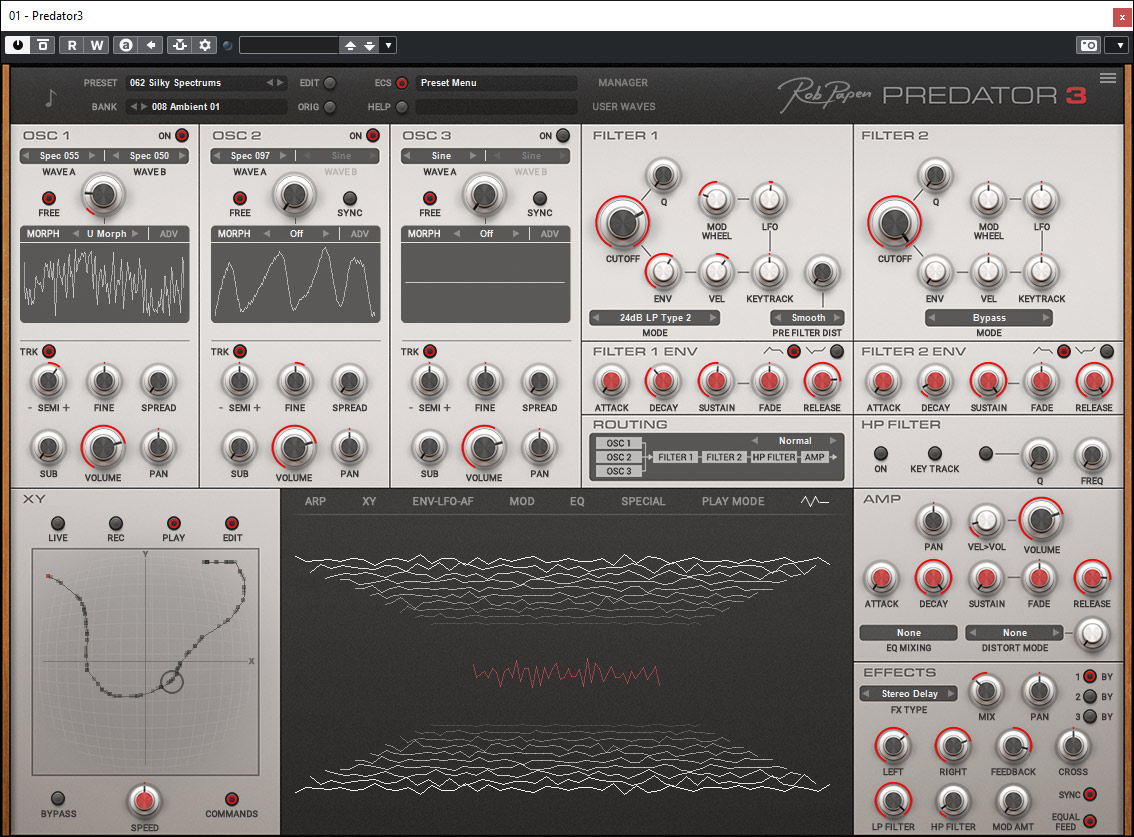Viewport: 1134px width, 837px height.
Task: Switch to the ARP tab
Action: click(x=315, y=501)
